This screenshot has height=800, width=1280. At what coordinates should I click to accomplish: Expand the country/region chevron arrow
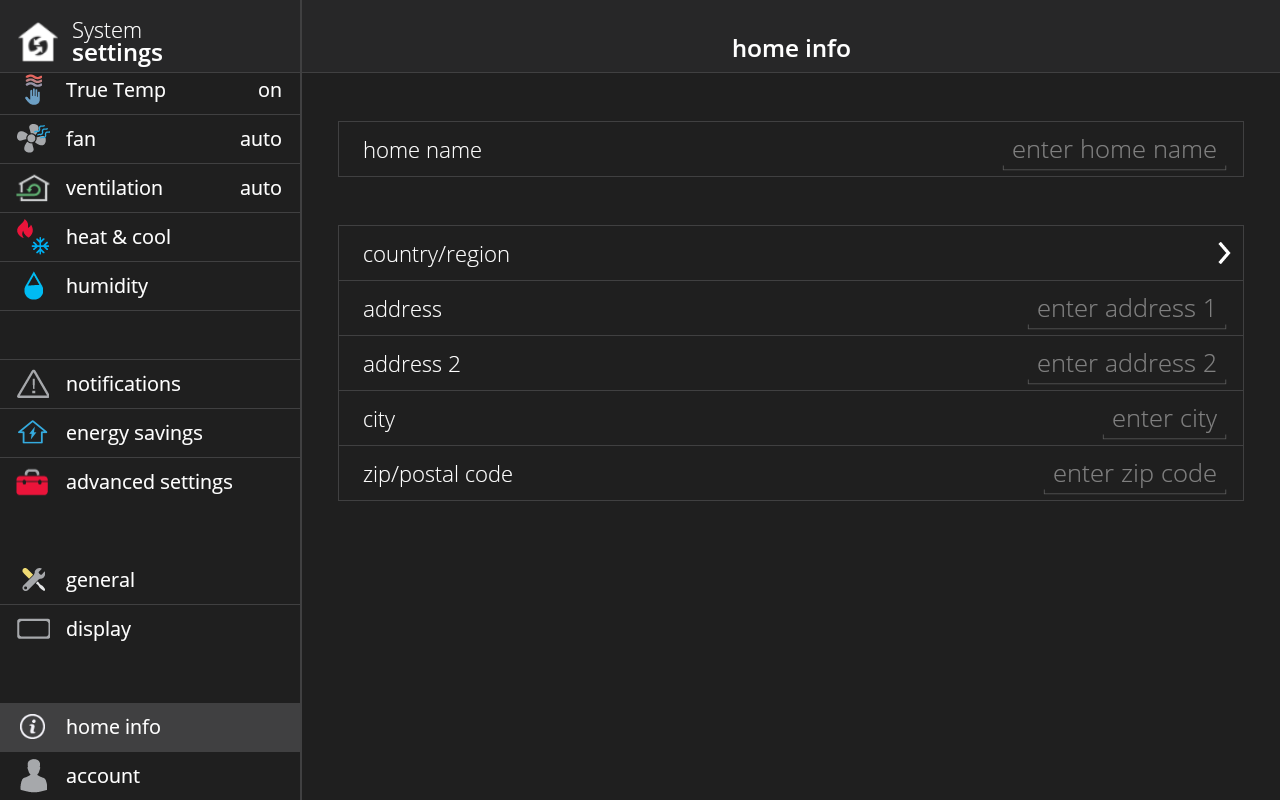(1224, 253)
